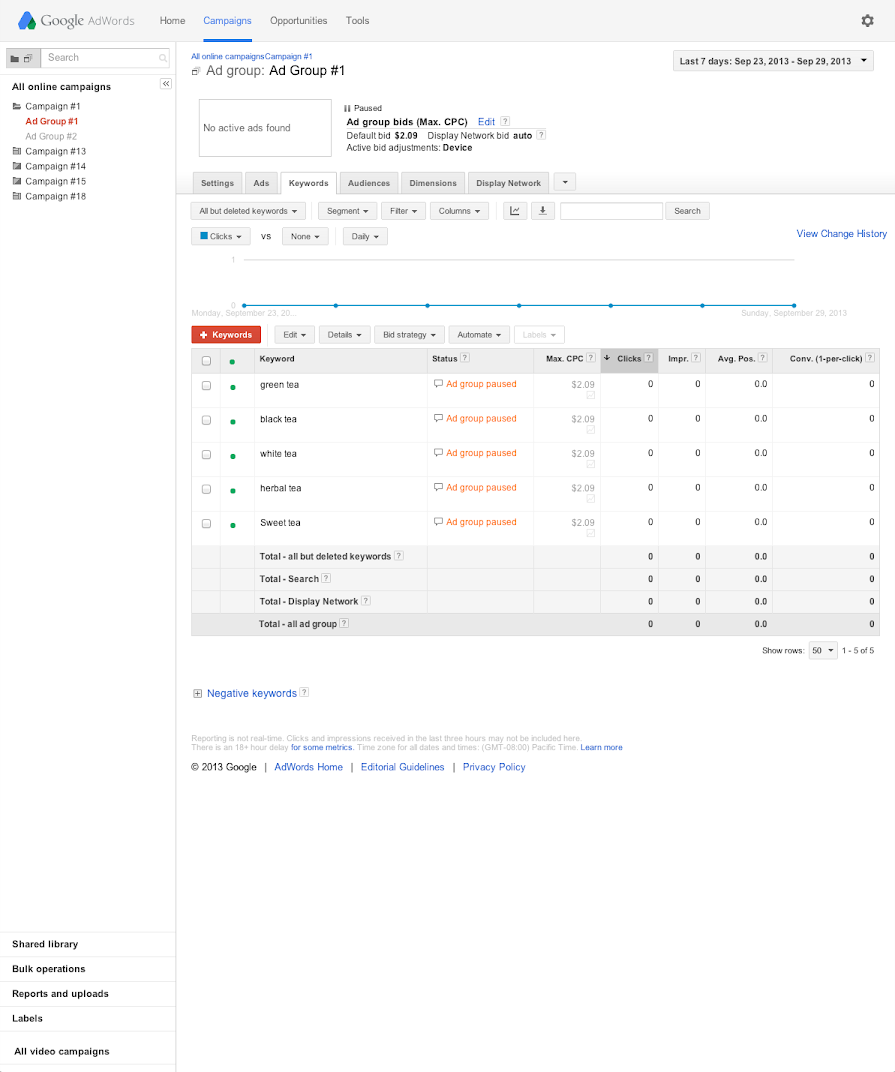Click the settings gear icon

[x=868, y=20]
